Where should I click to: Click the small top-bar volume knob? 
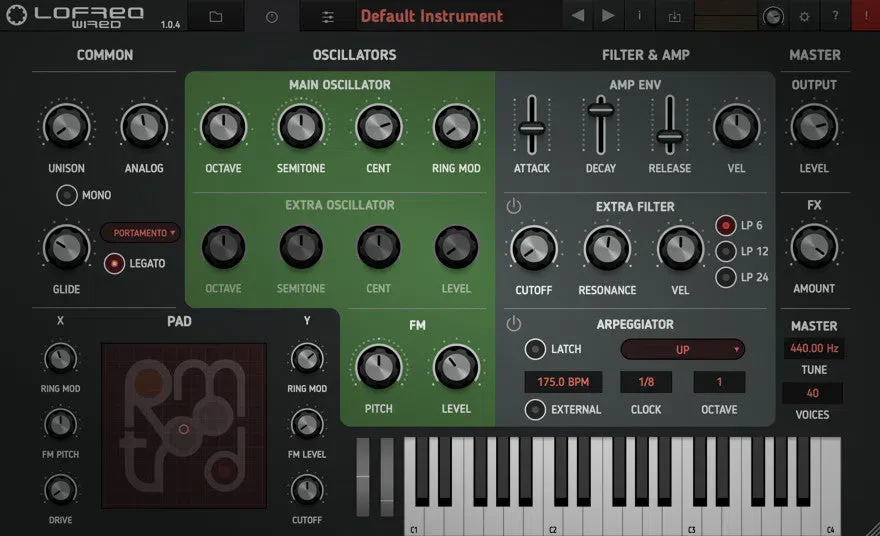point(773,17)
